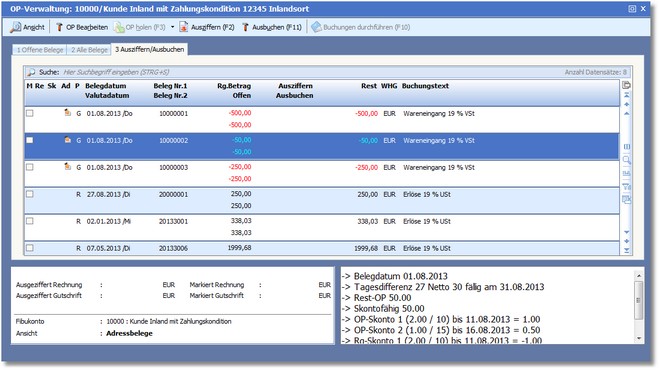Check the box for Beleg 10000001
Screen dimensions: 659x370
click(30, 113)
